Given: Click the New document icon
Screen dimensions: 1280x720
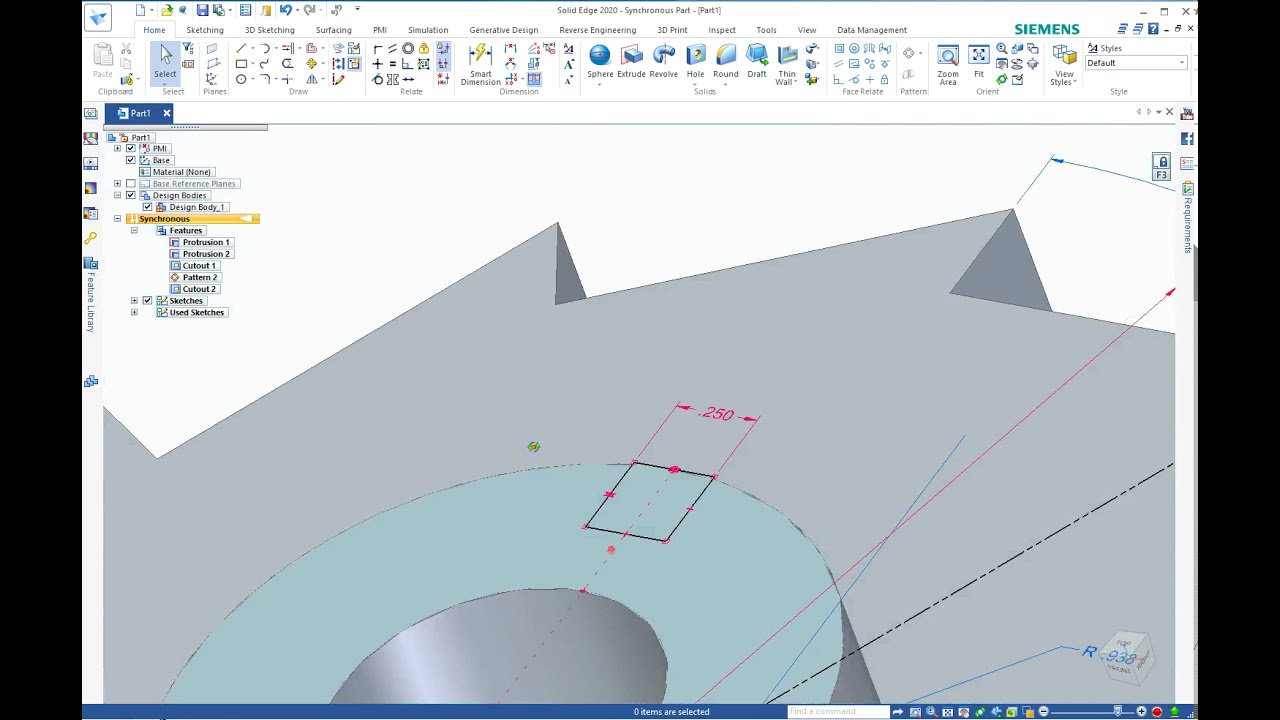Looking at the screenshot, I should 140,10.
